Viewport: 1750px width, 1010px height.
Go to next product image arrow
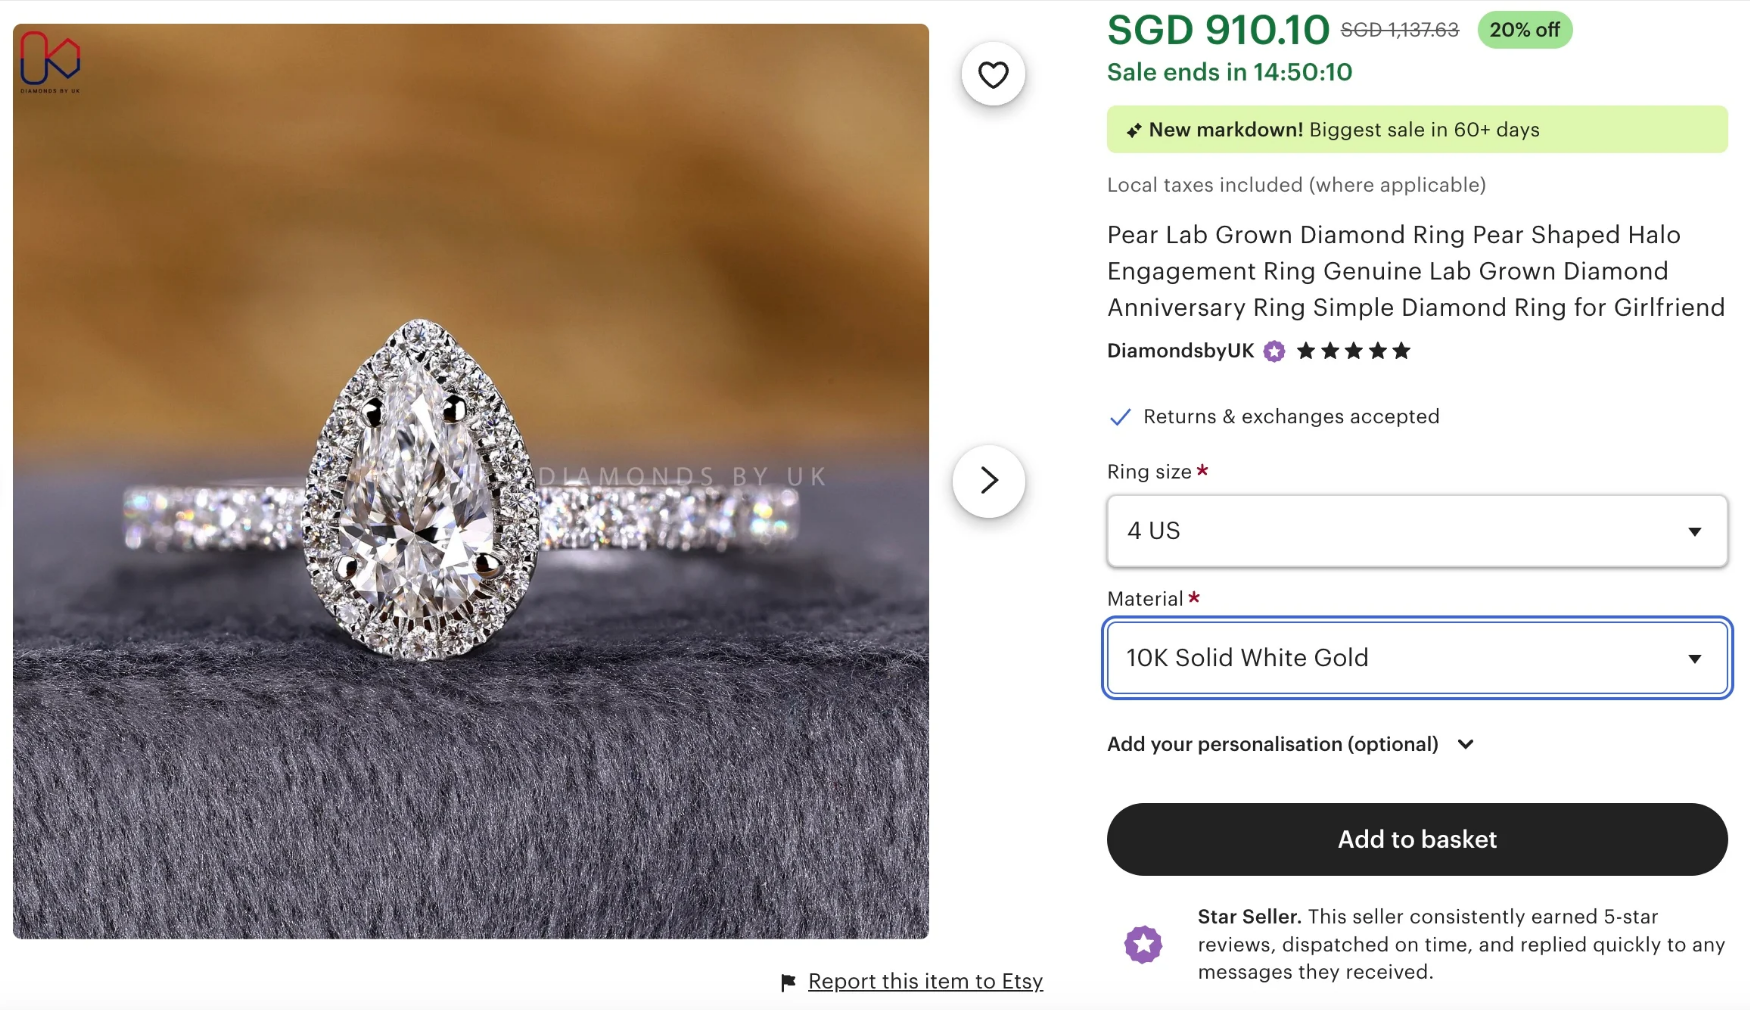tap(989, 481)
